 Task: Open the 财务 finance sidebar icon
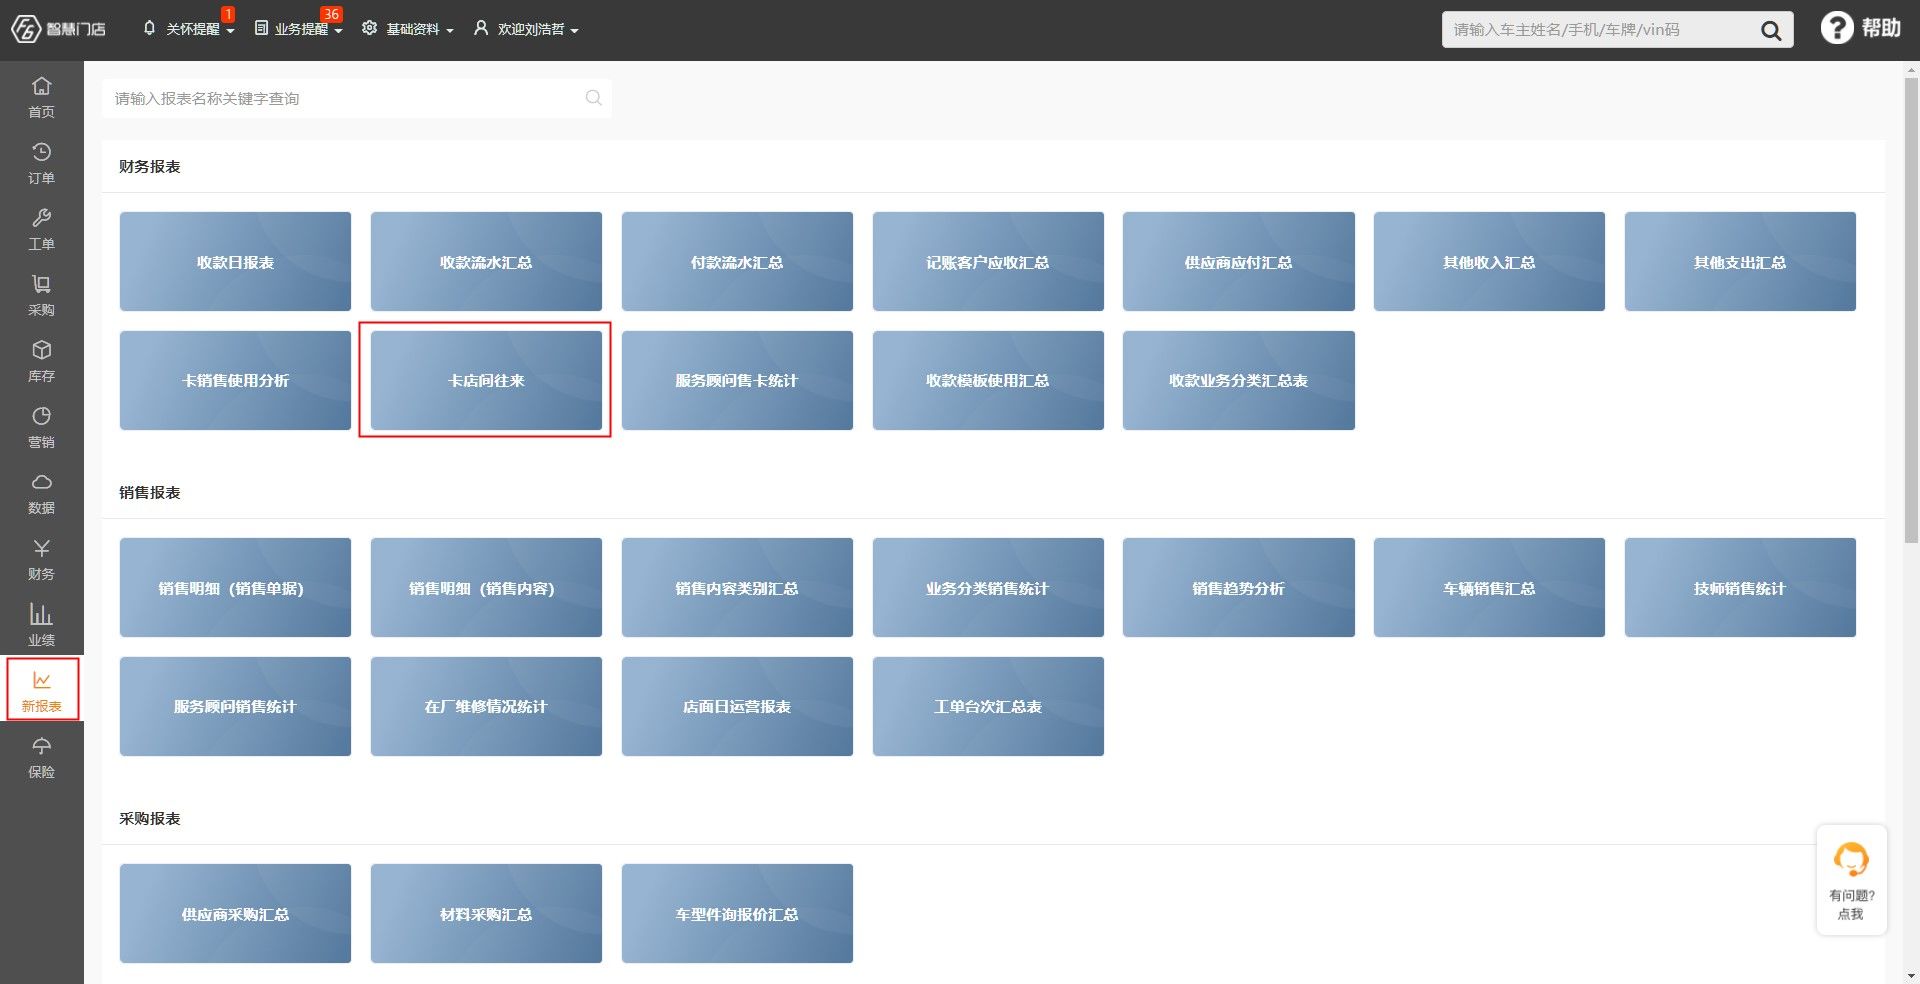click(x=41, y=559)
